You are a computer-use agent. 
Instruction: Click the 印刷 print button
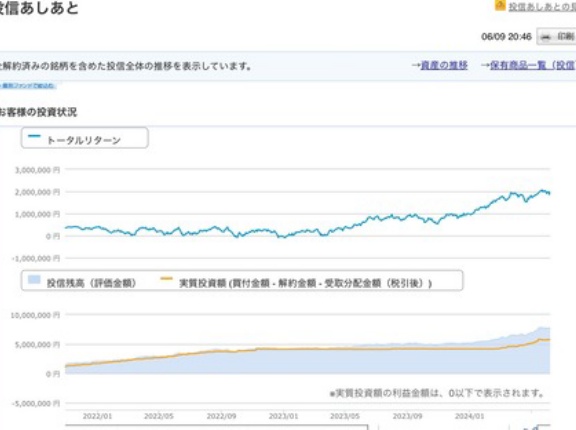click(x=556, y=37)
